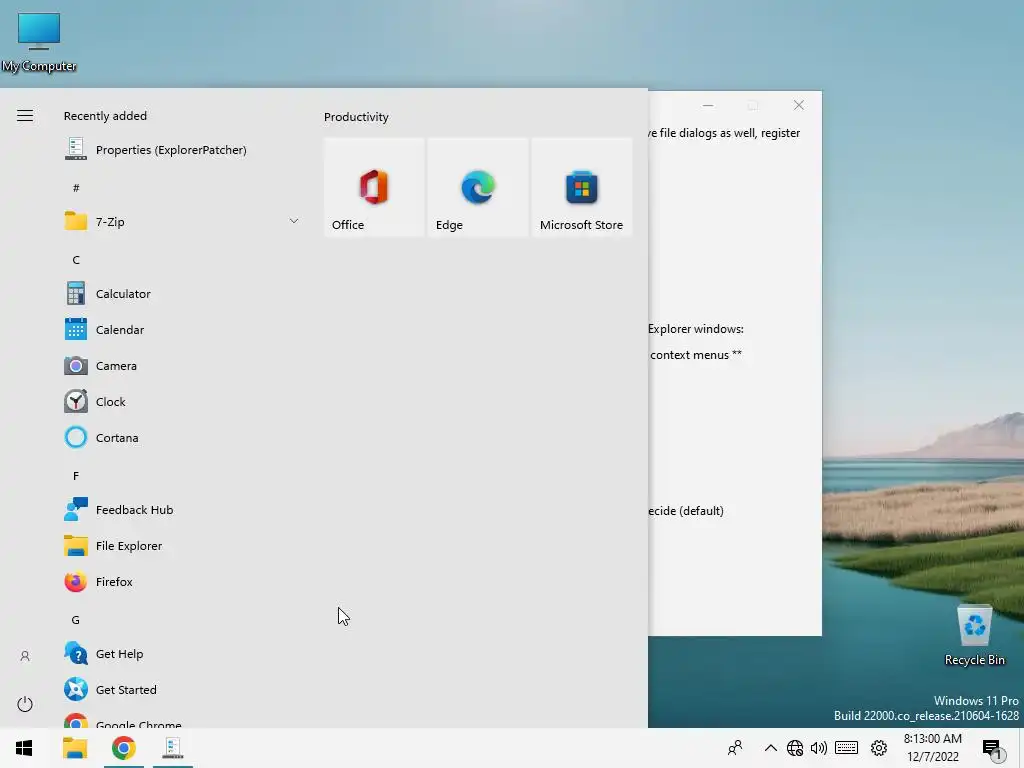The image size is (1024, 768).
Task: Jump to letter section F
Action: click(76, 476)
